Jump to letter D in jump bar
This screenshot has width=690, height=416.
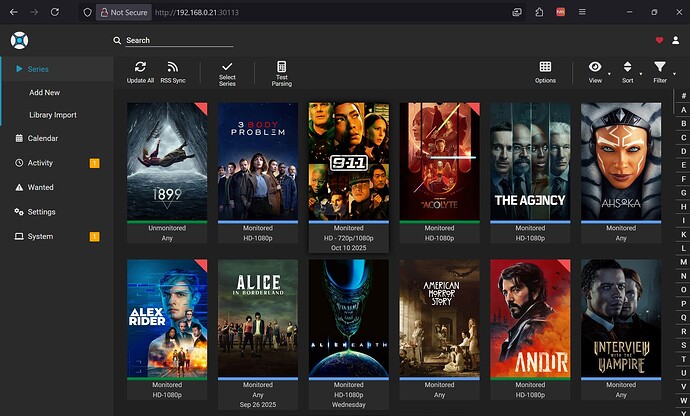[x=683, y=151]
